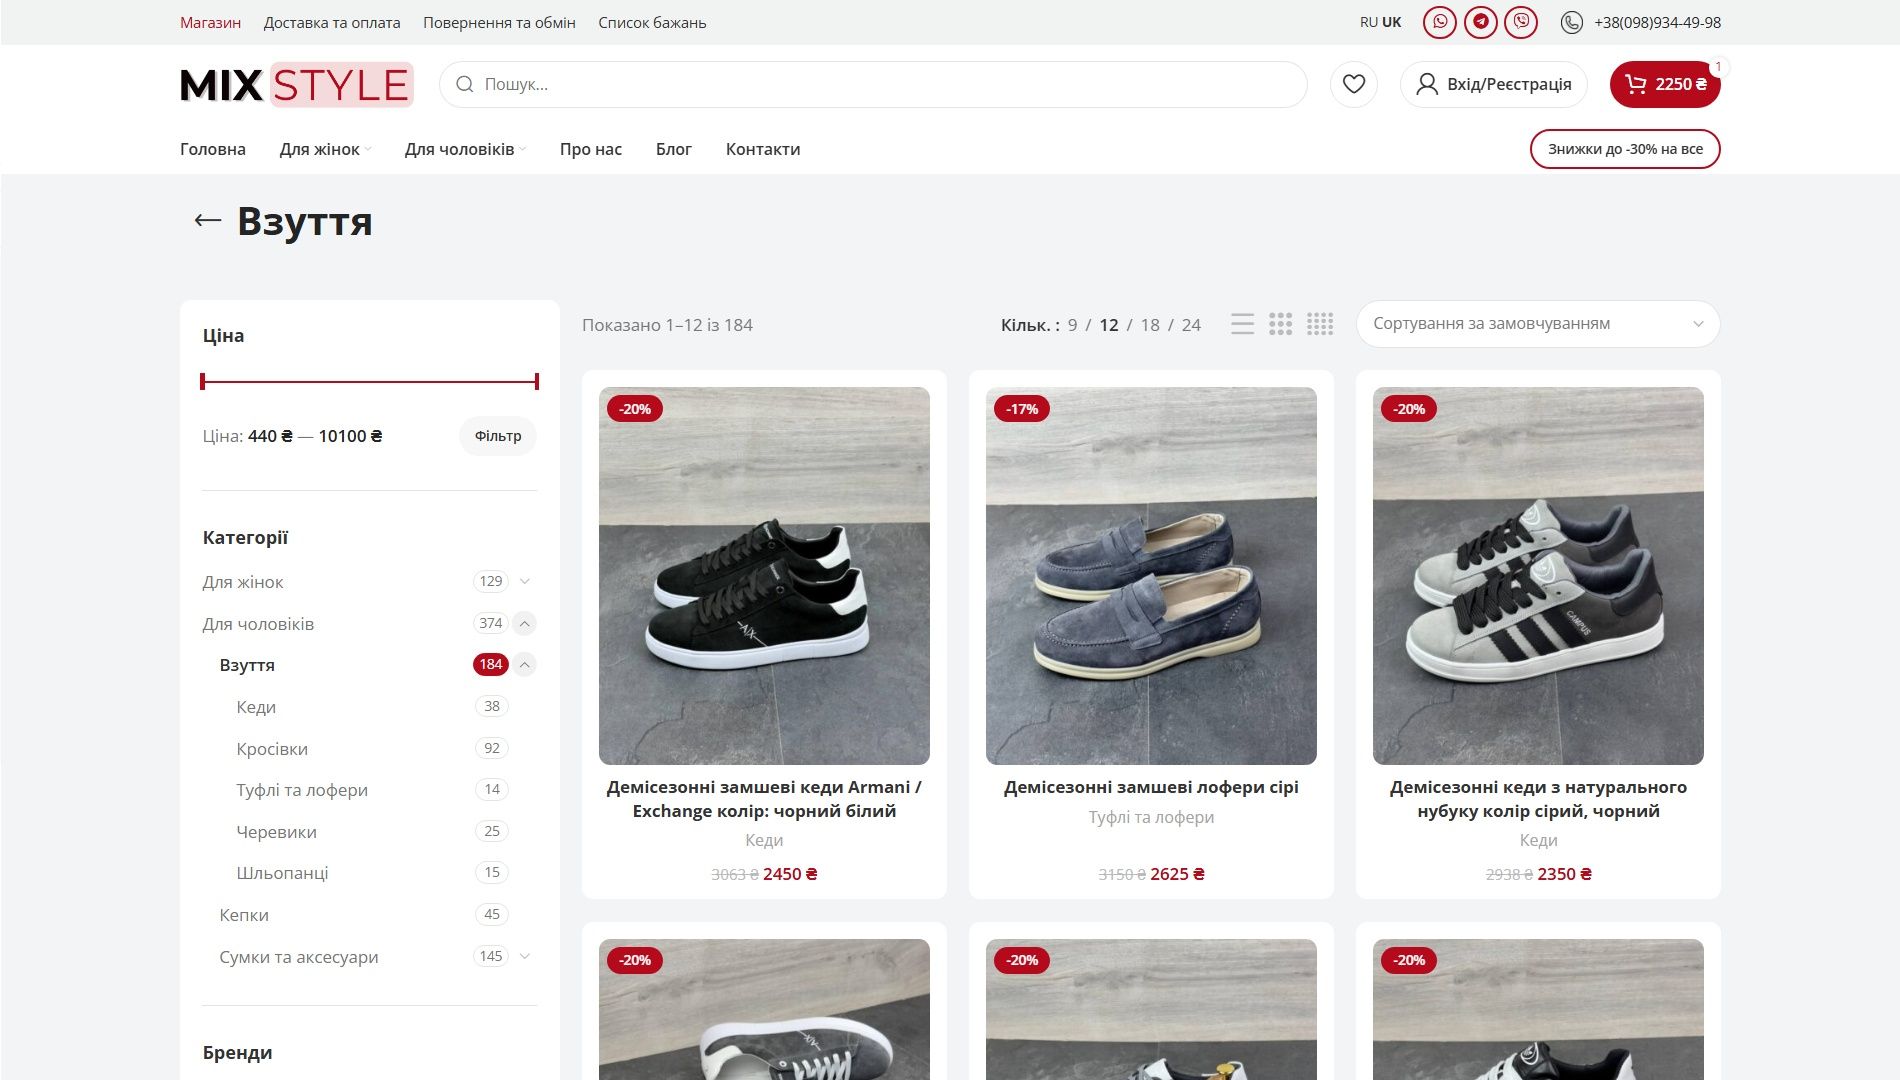Open Про нас page
This screenshot has width=1900, height=1080.
(591, 149)
